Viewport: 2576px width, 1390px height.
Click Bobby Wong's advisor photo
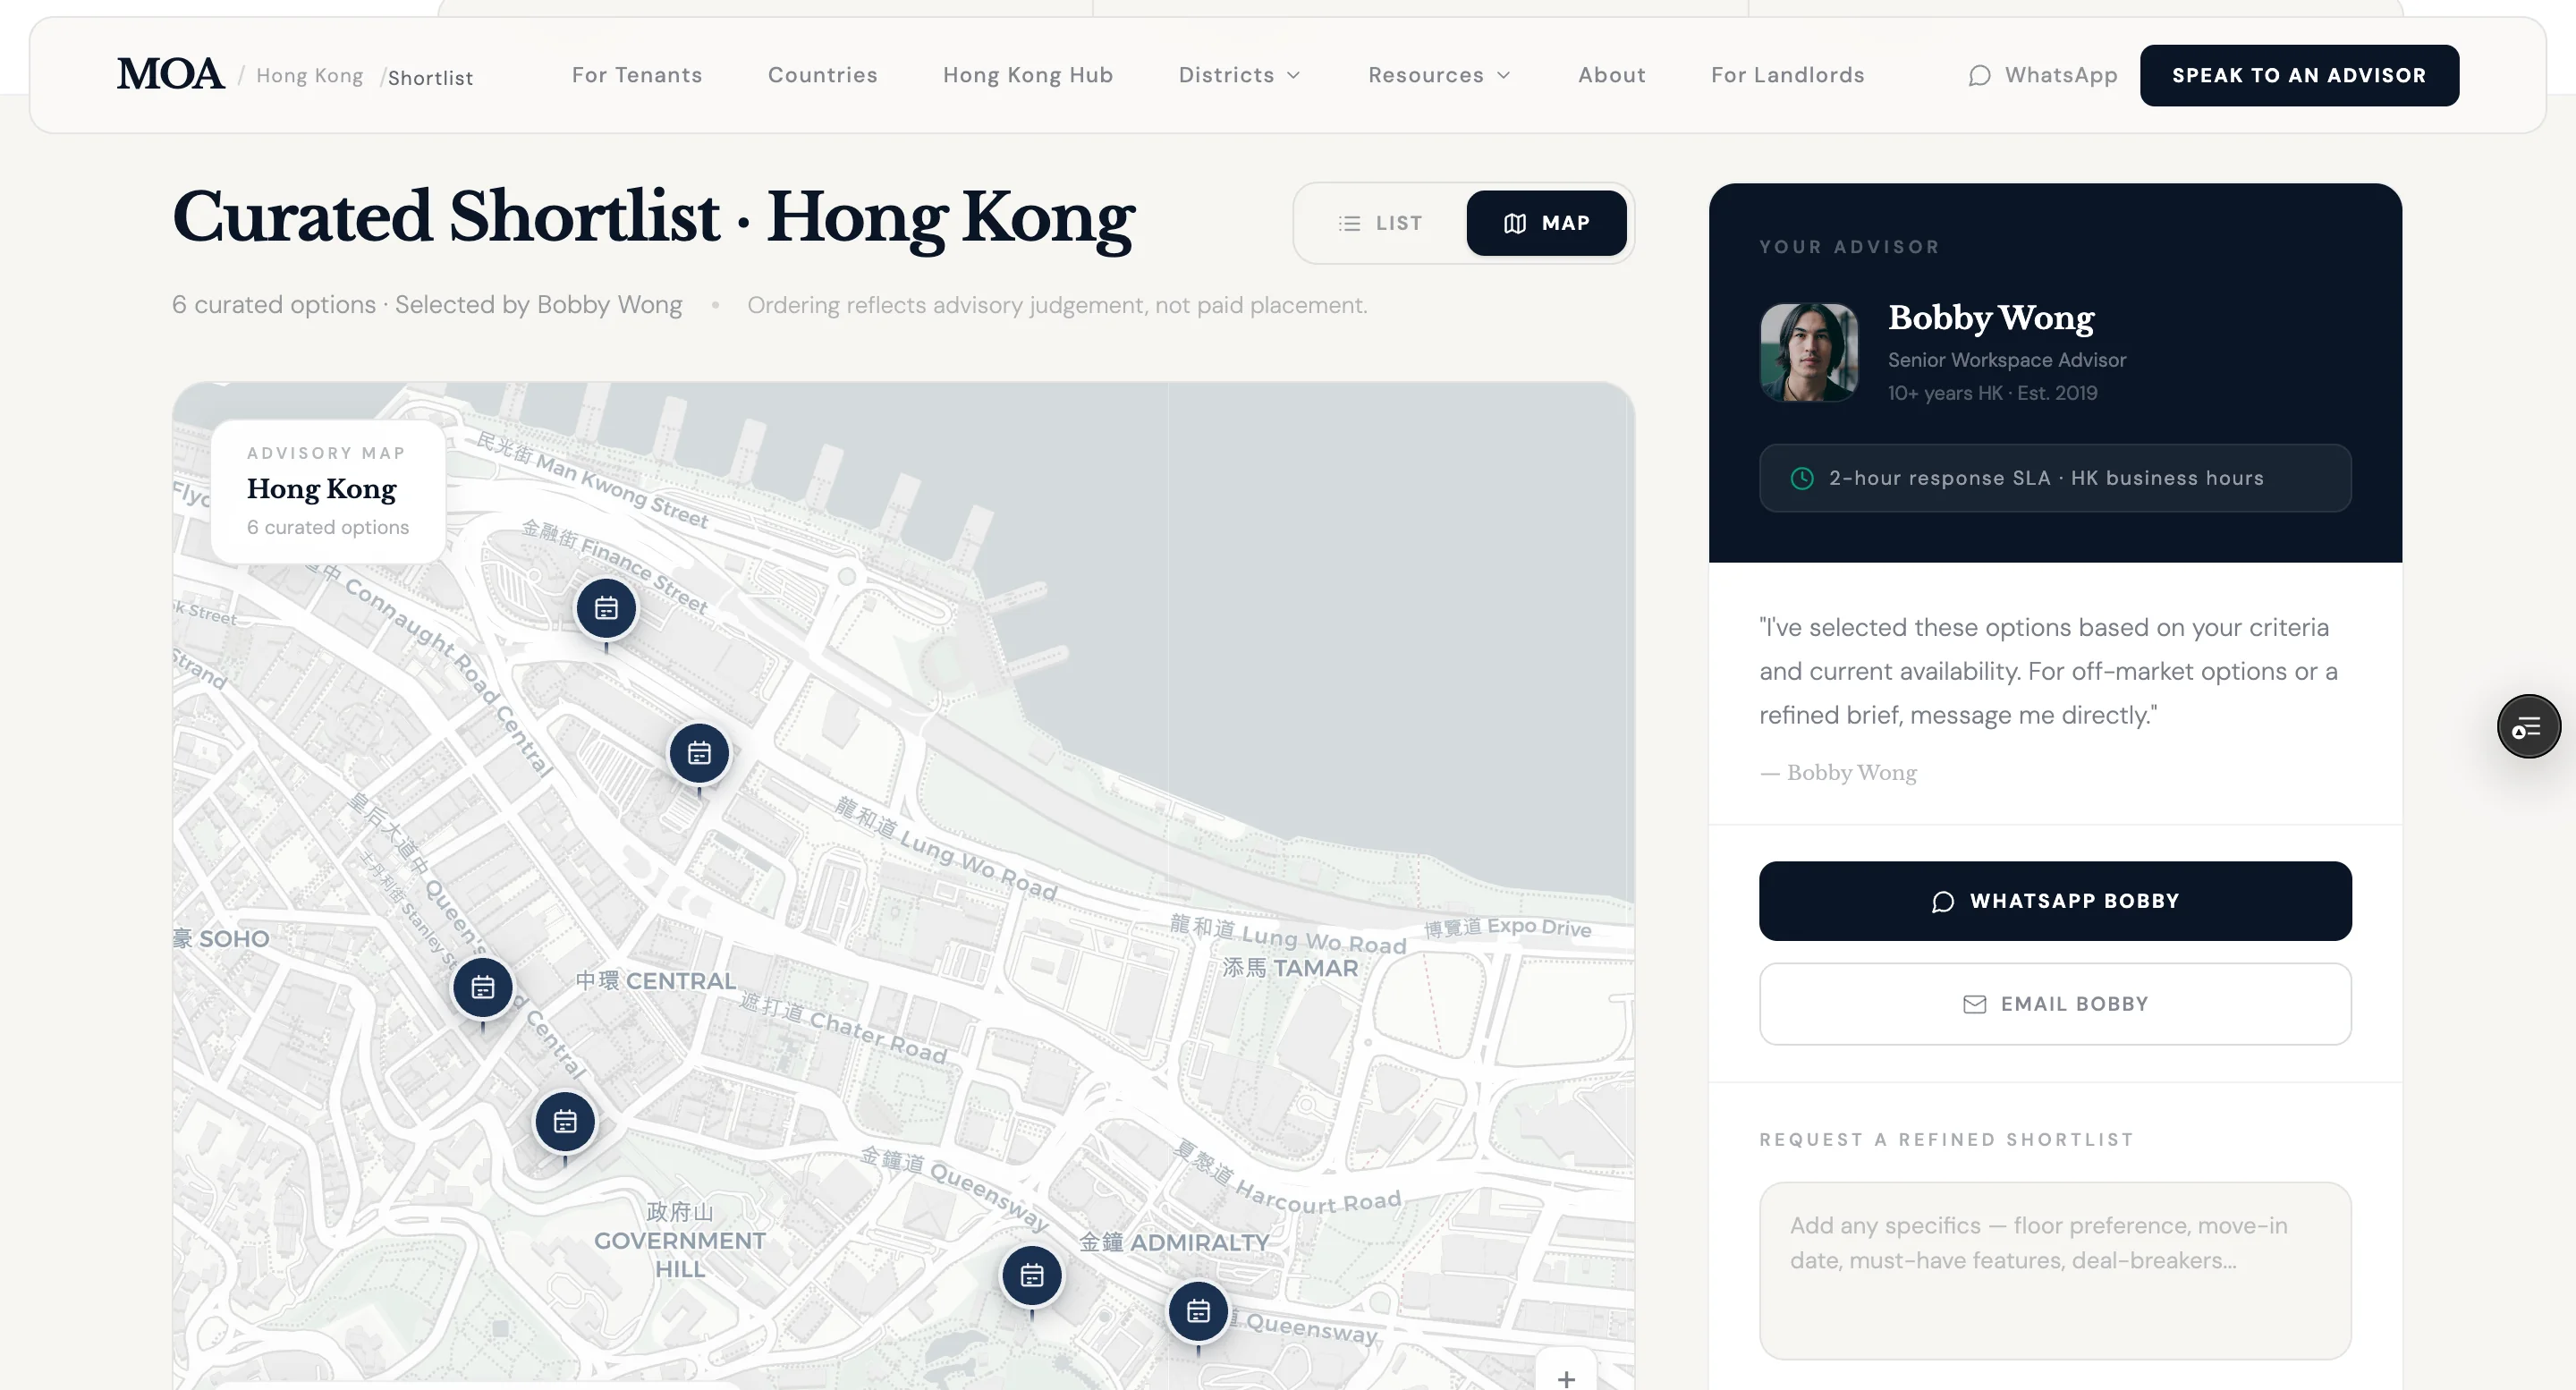(1808, 352)
